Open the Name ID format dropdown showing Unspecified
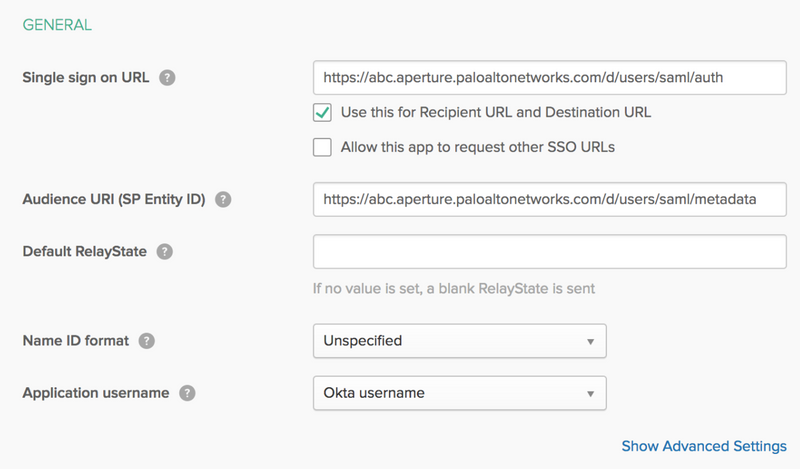The width and height of the screenshot is (800, 469). point(460,340)
